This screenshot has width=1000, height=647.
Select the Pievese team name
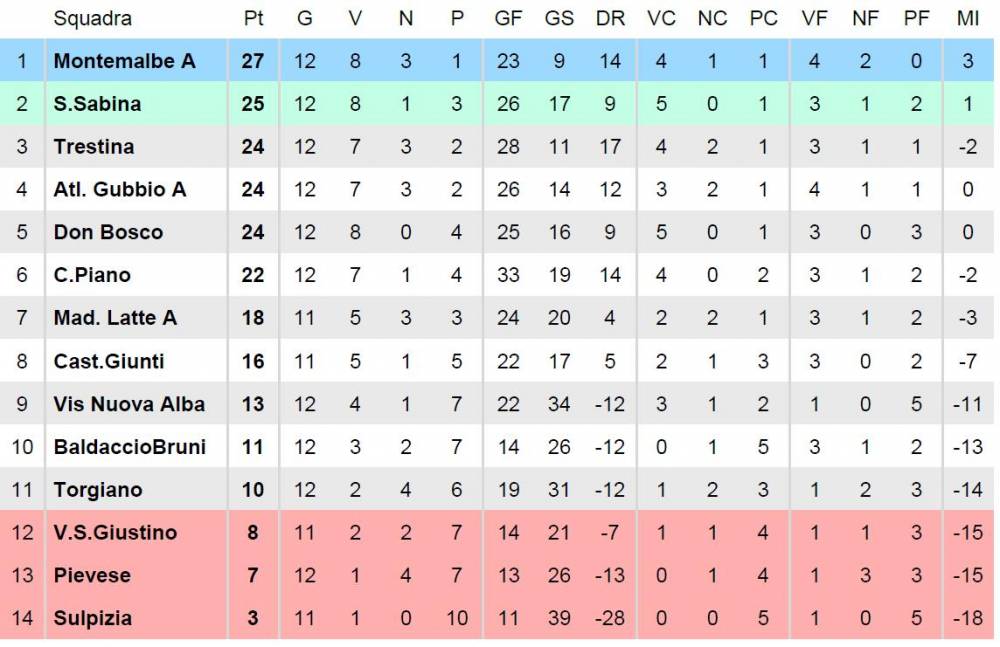tap(92, 575)
